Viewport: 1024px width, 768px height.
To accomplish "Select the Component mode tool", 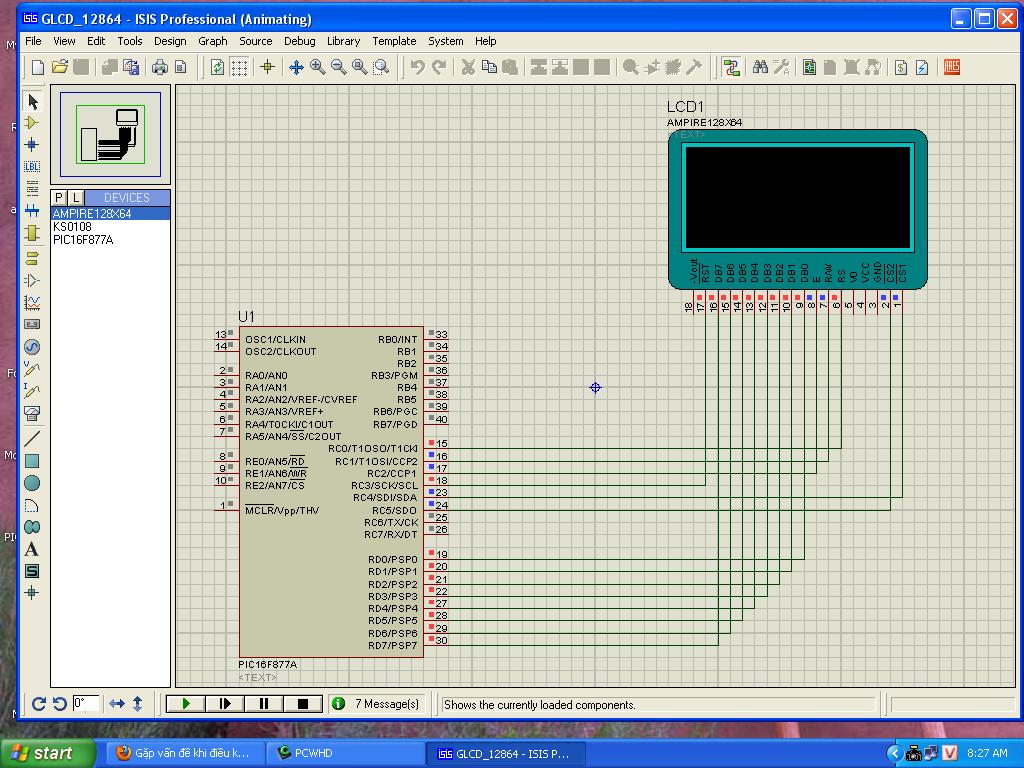I will [x=32, y=122].
